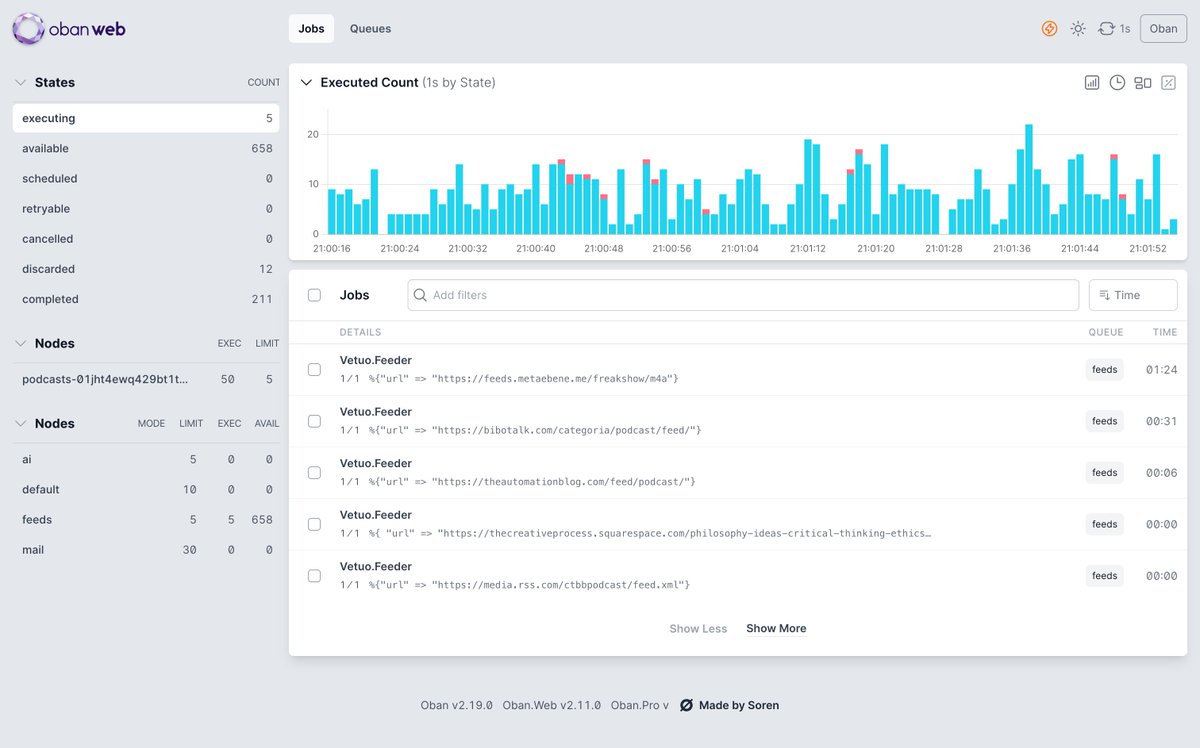Click feeds badge on the 00:06 job

pos(1105,472)
